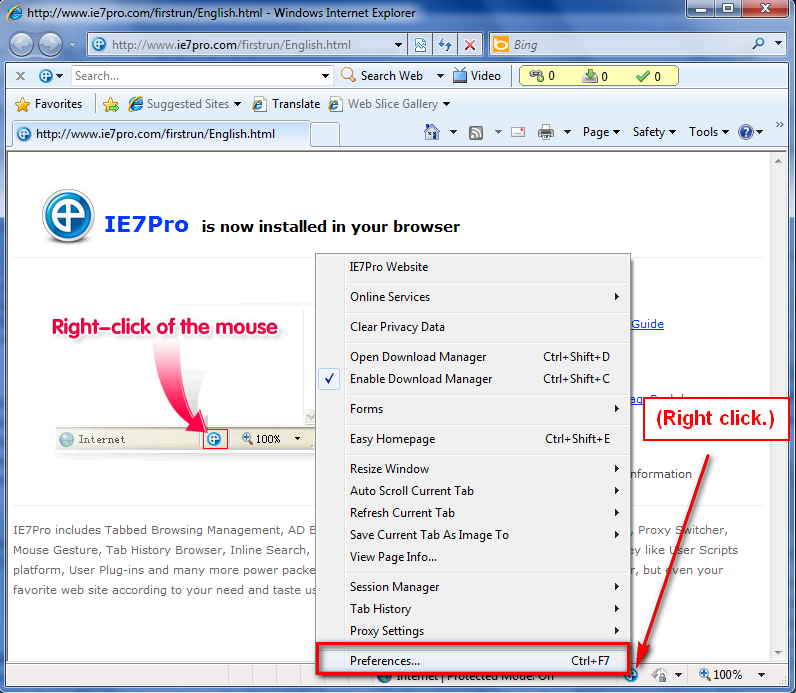This screenshot has width=796, height=693.
Task: Open the Guide hyperlink
Action: pyautogui.click(x=647, y=324)
